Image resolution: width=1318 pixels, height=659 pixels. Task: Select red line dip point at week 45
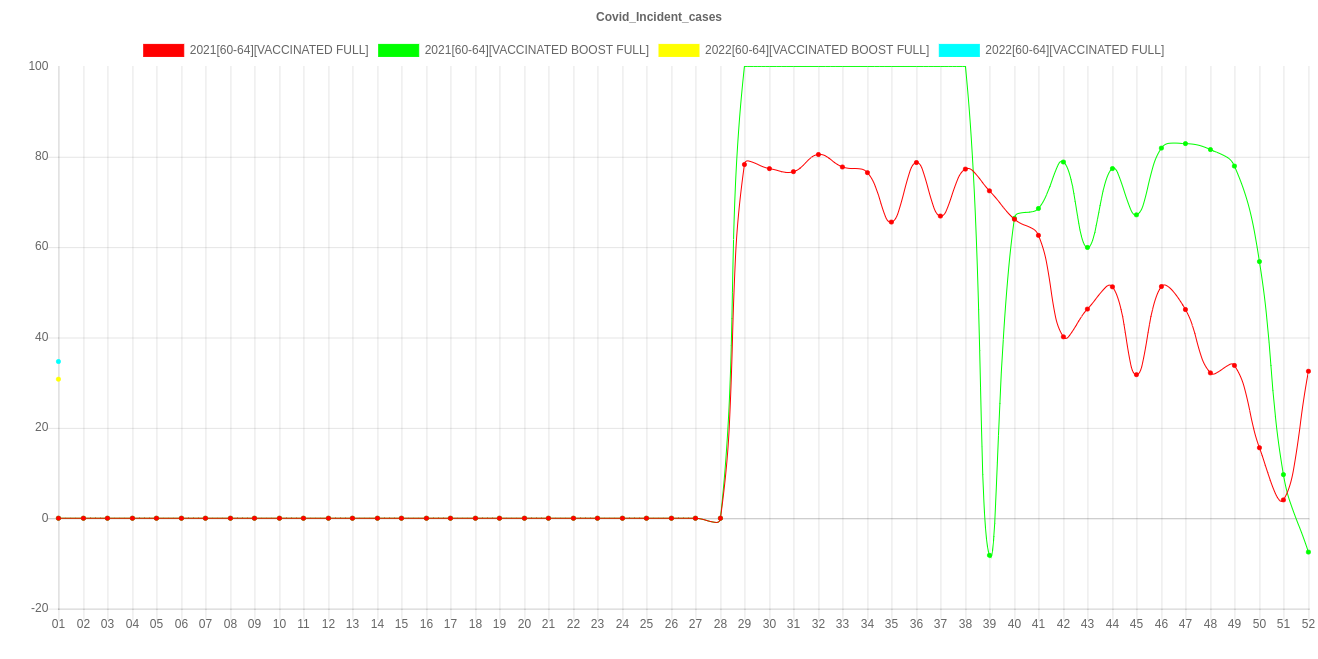[1136, 374]
